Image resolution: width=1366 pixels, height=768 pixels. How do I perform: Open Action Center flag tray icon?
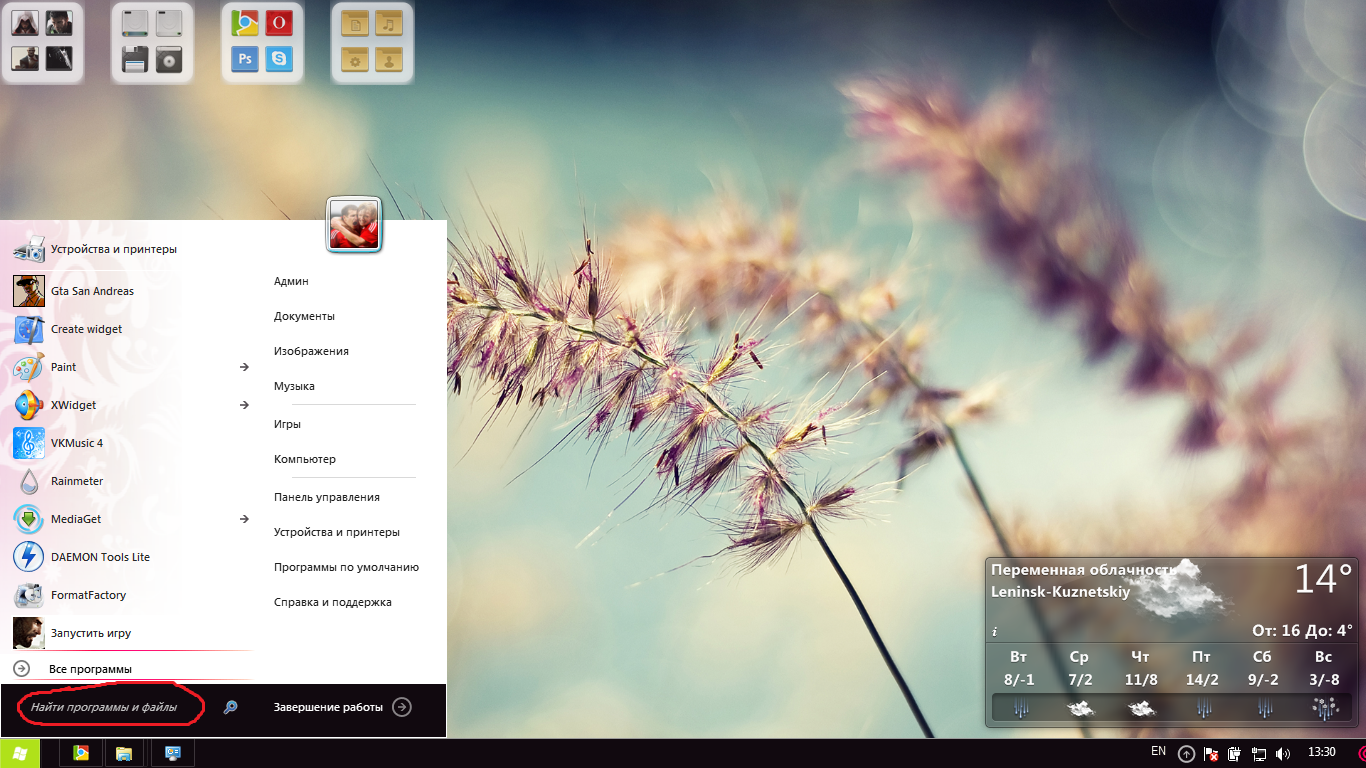[x=1211, y=753]
